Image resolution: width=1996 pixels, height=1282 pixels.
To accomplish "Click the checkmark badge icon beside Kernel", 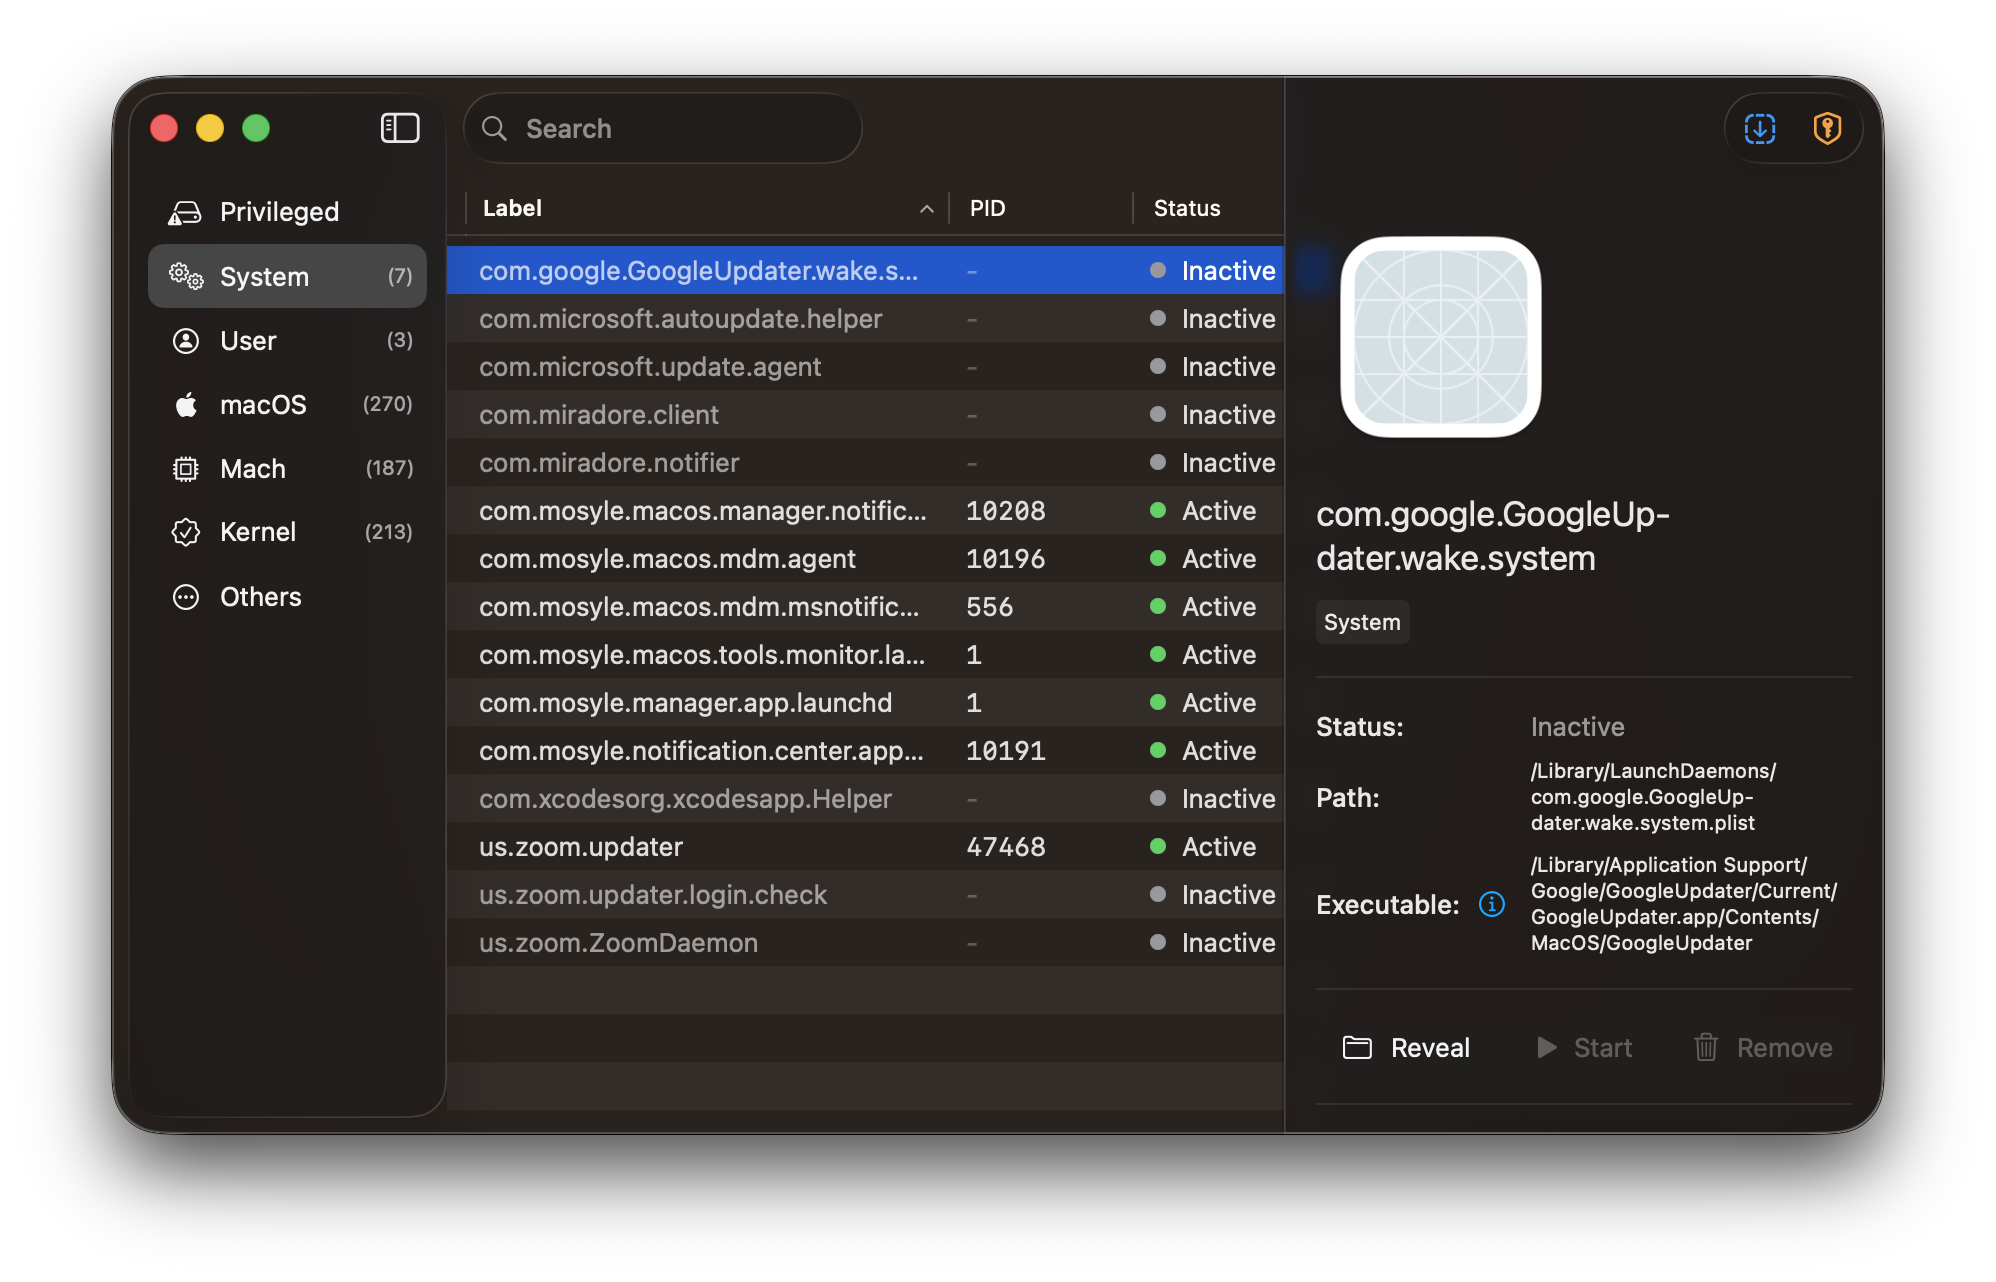I will 185,532.
